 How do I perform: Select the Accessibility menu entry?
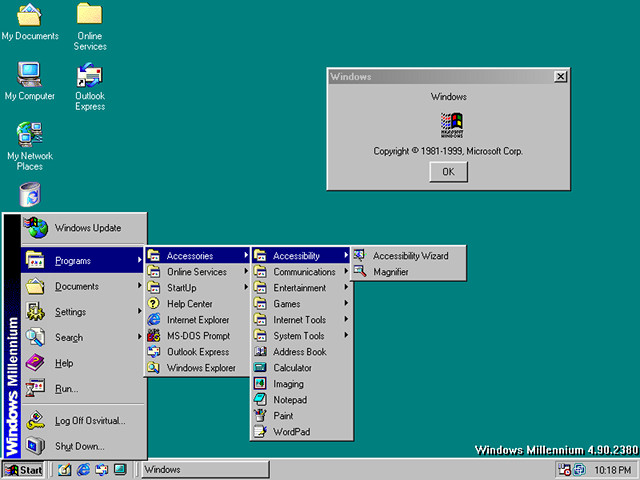[x=301, y=256]
